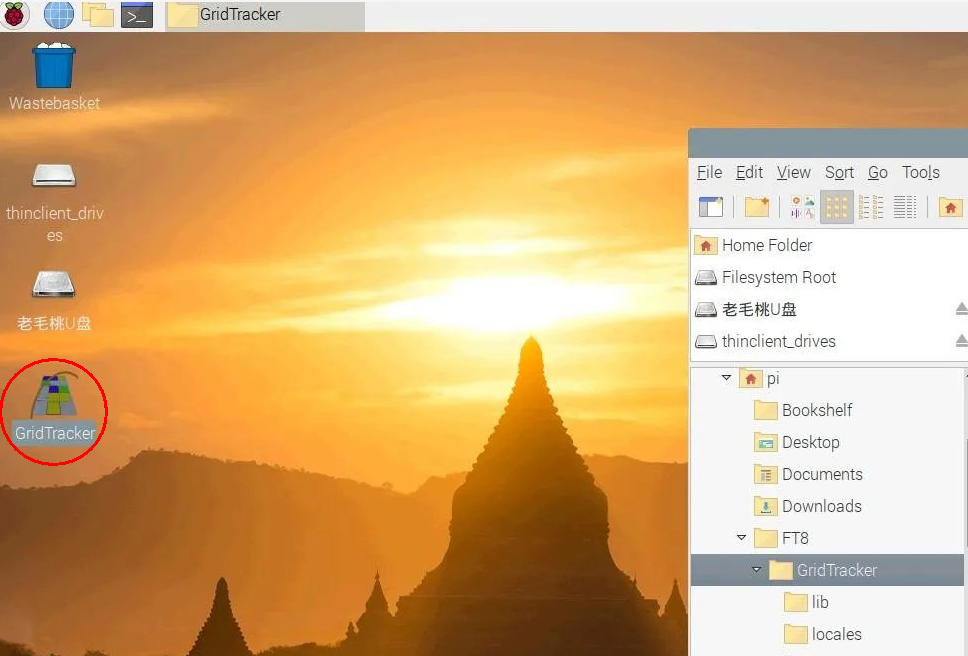Collapse the GridTracker folder tree node

click(x=757, y=570)
